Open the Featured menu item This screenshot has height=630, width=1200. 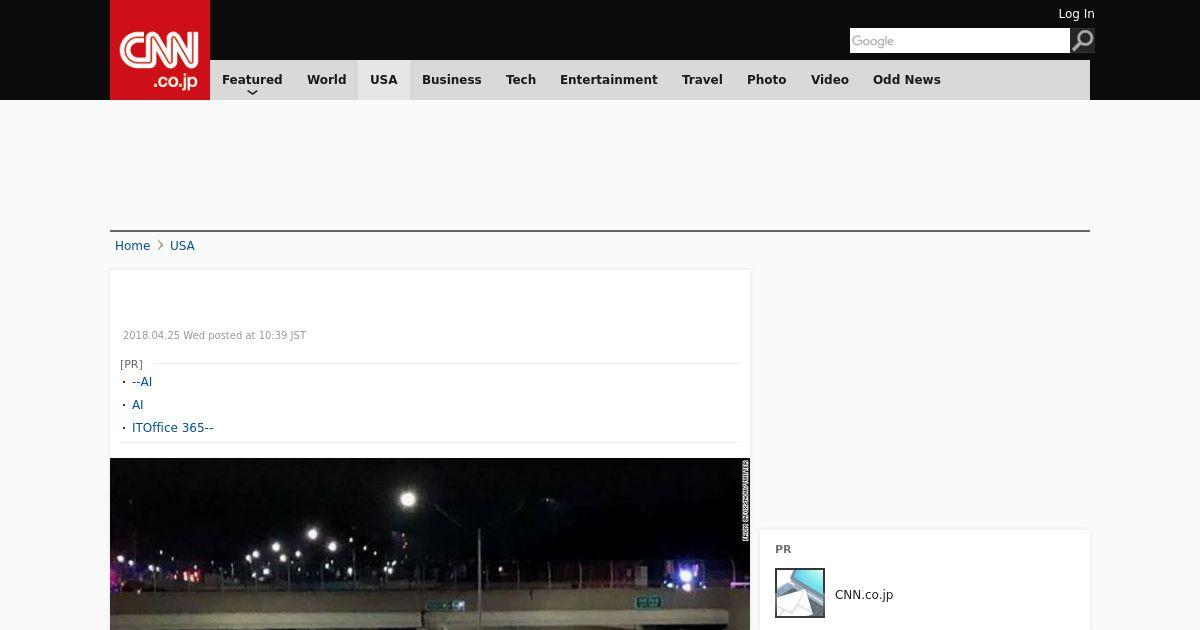(x=252, y=80)
